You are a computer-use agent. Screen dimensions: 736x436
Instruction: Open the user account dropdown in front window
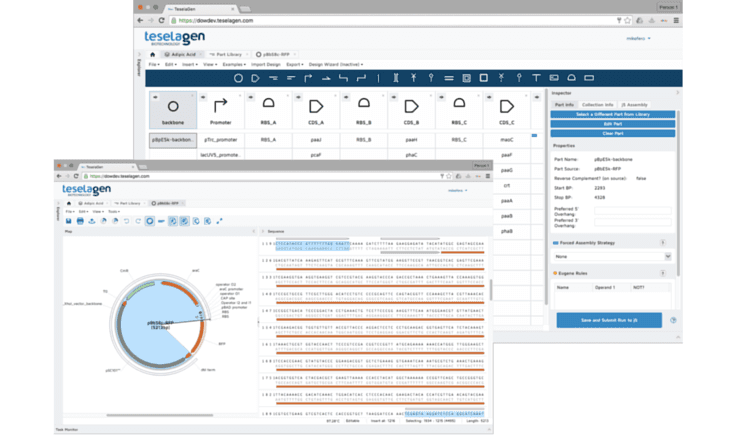coord(458,191)
